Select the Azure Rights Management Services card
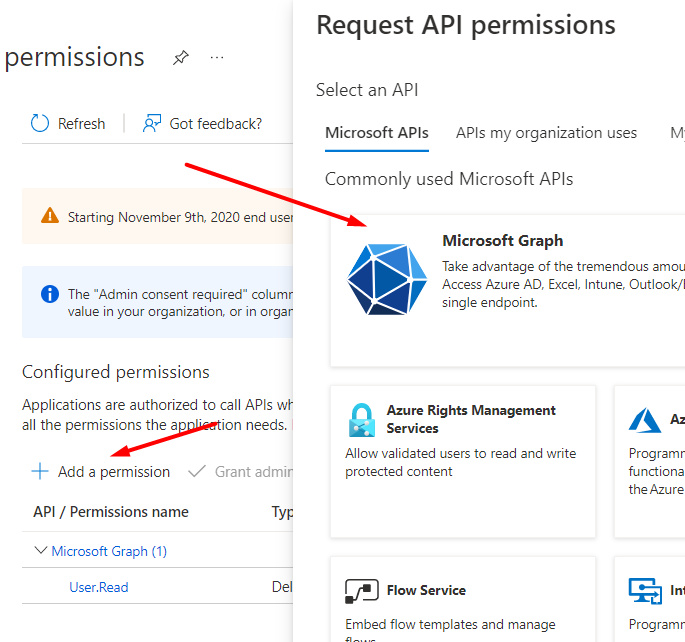685x642 pixels. (x=463, y=461)
